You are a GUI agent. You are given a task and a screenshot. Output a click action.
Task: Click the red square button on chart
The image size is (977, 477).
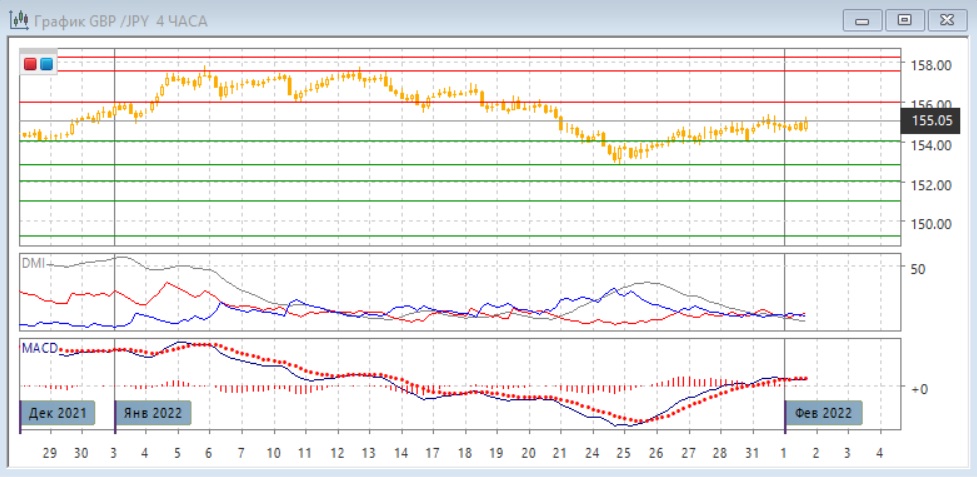click(30, 64)
